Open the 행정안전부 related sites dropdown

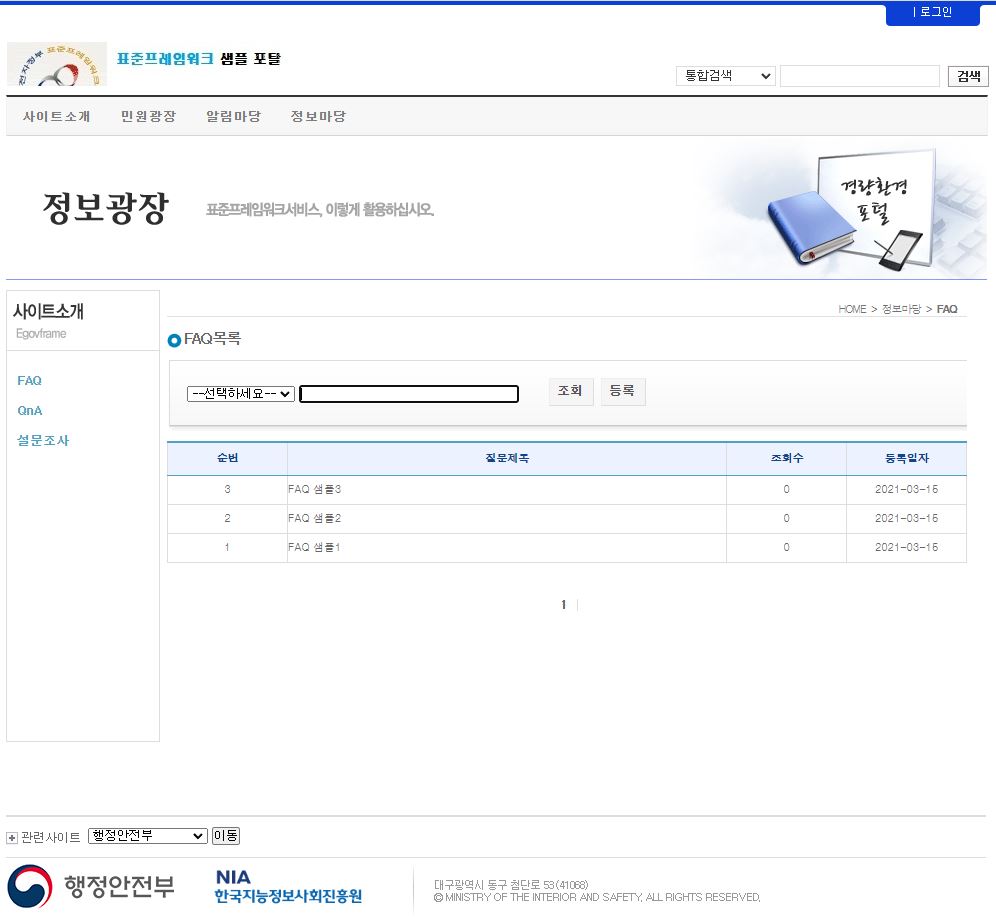point(147,836)
